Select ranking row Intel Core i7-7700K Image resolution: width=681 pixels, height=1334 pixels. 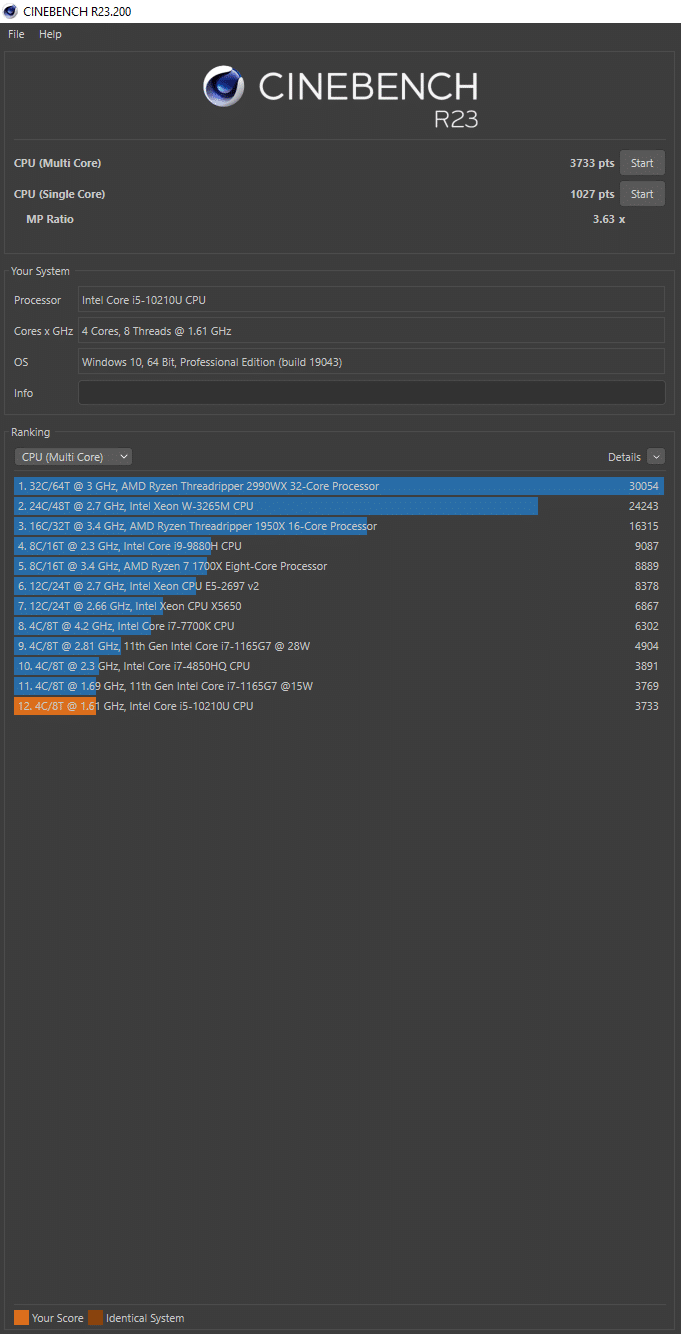(339, 626)
